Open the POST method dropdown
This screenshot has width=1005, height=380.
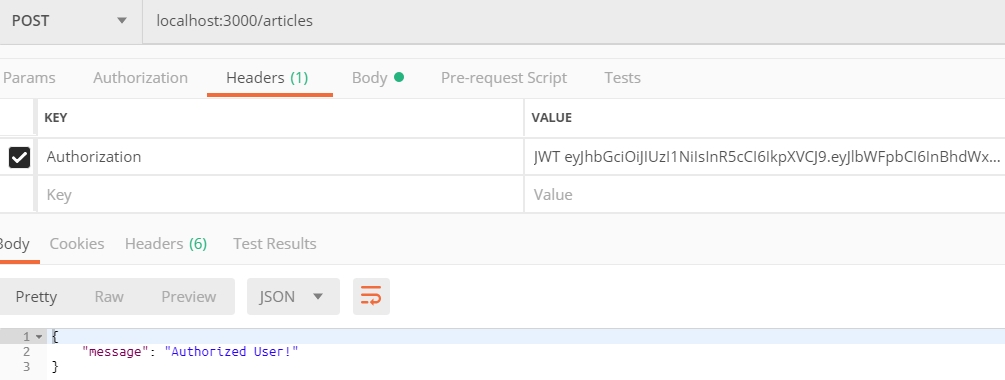71,21
